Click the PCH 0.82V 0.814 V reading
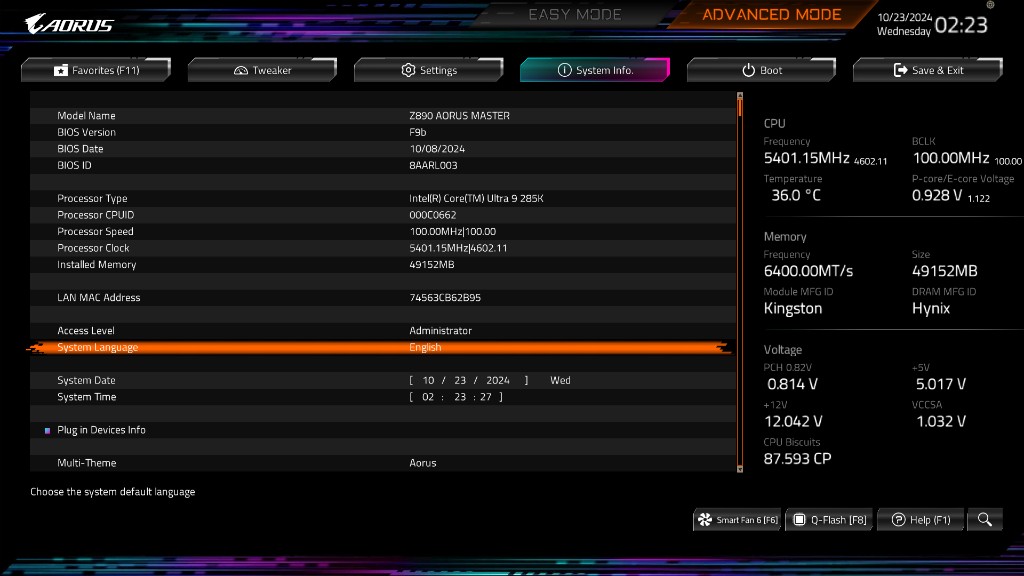1024x576 pixels. pos(792,384)
